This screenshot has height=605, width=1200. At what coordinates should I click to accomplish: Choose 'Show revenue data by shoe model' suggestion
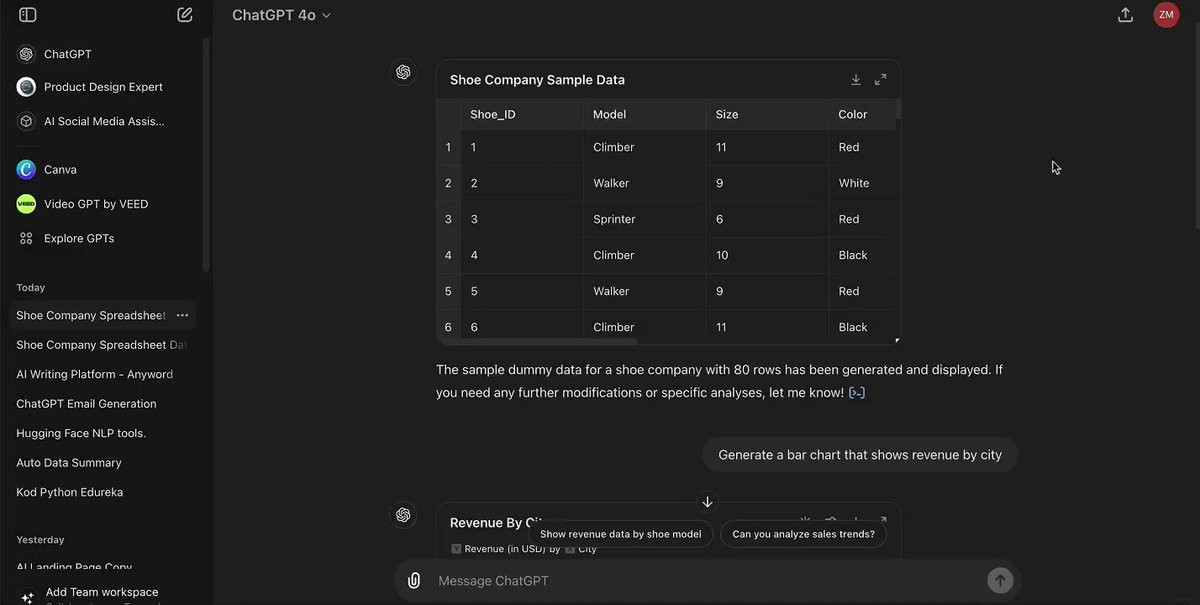pyautogui.click(x=620, y=534)
